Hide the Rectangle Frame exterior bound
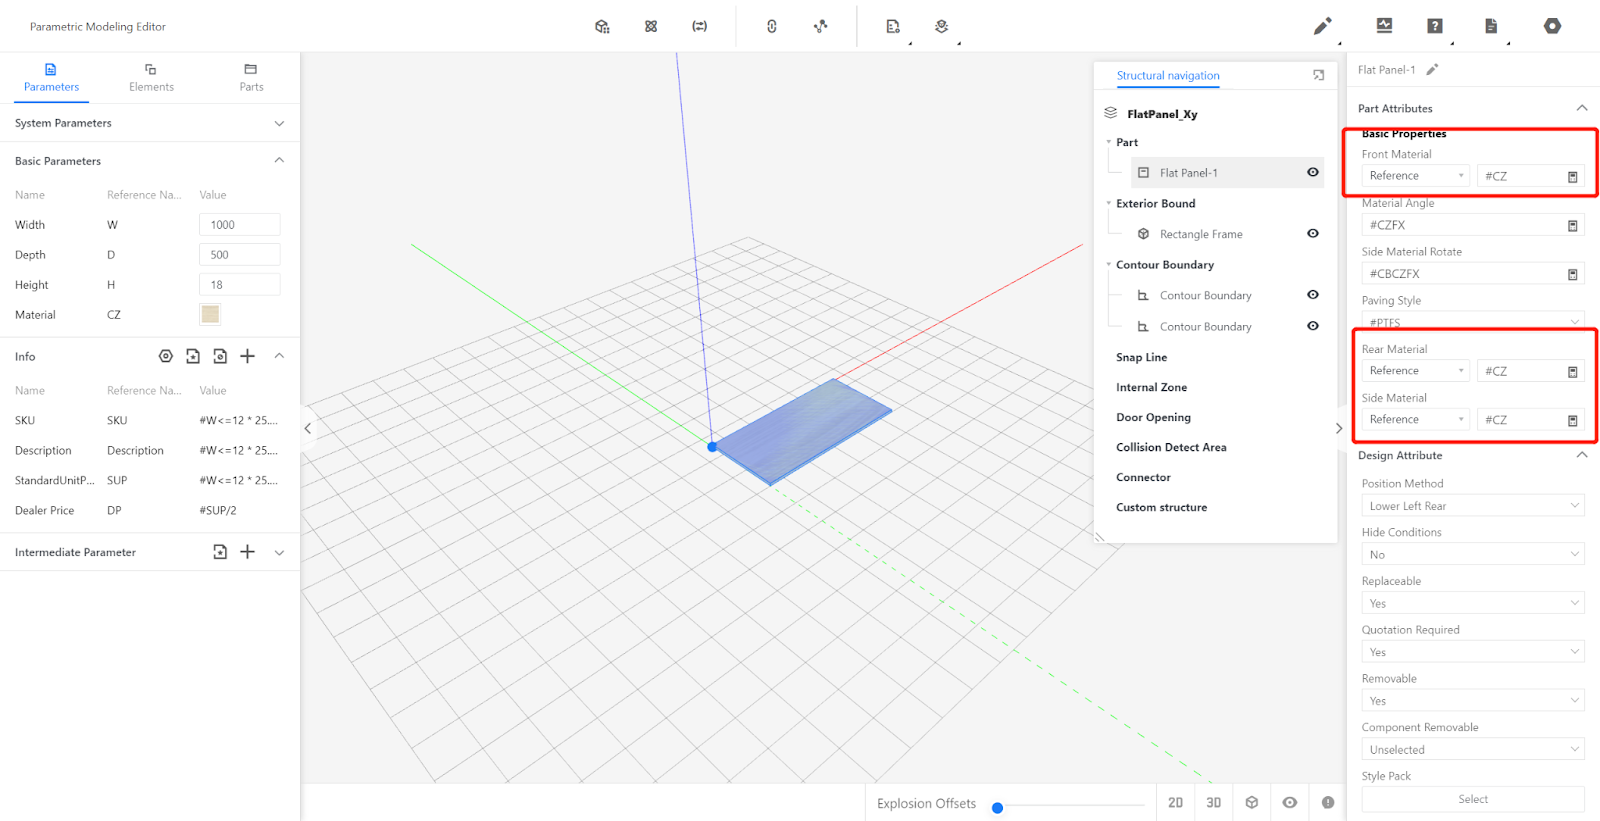The height and width of the screenshot is (821, 1600). tap(1313, 234)
